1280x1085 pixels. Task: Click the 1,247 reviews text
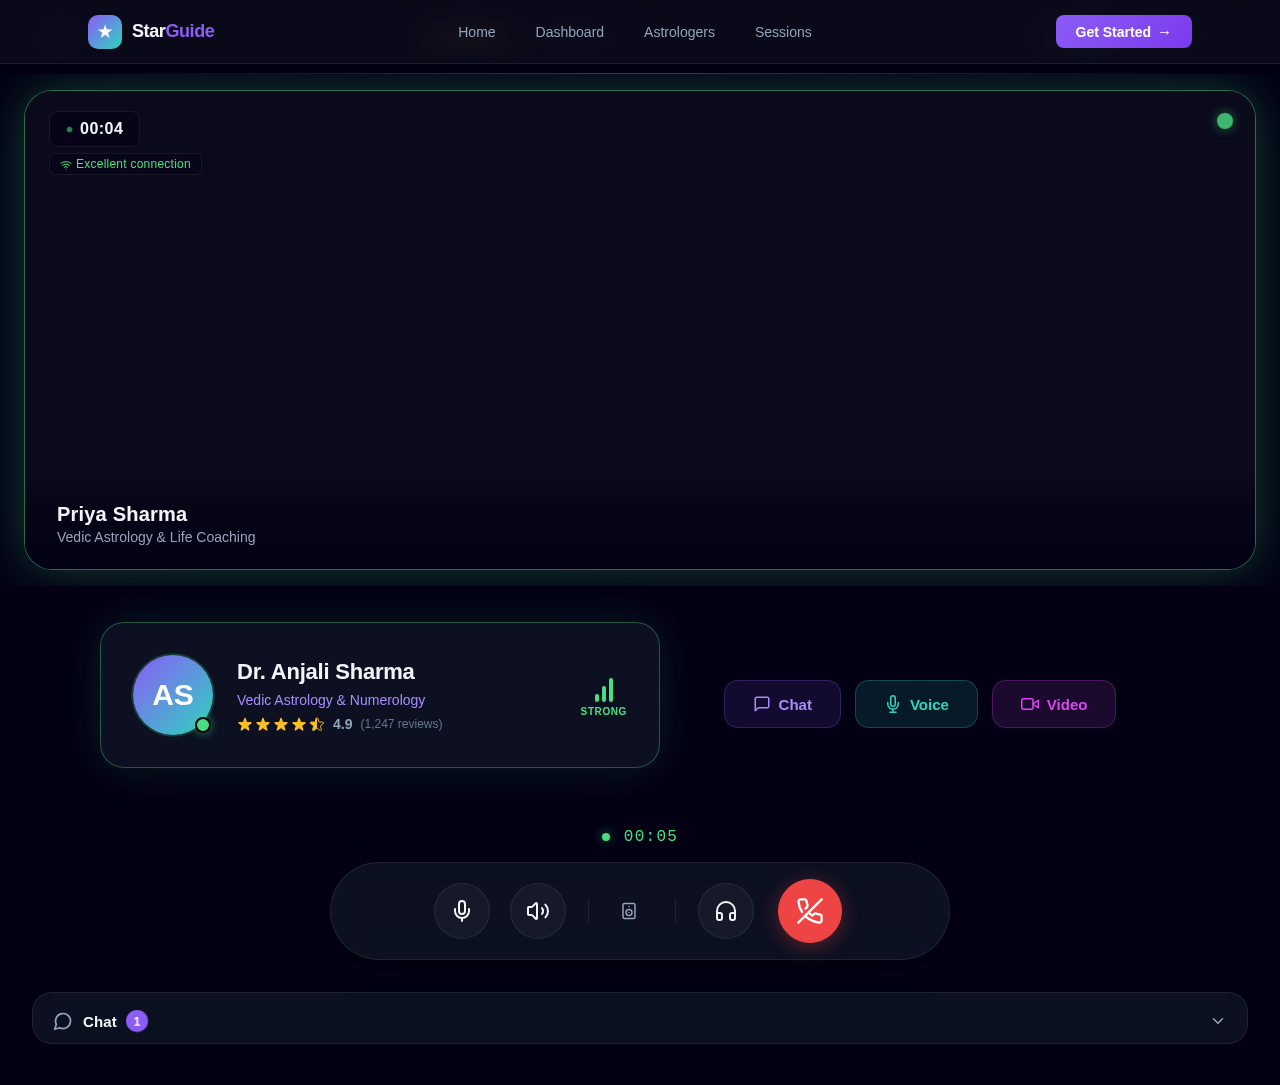[x=401, y=724]
